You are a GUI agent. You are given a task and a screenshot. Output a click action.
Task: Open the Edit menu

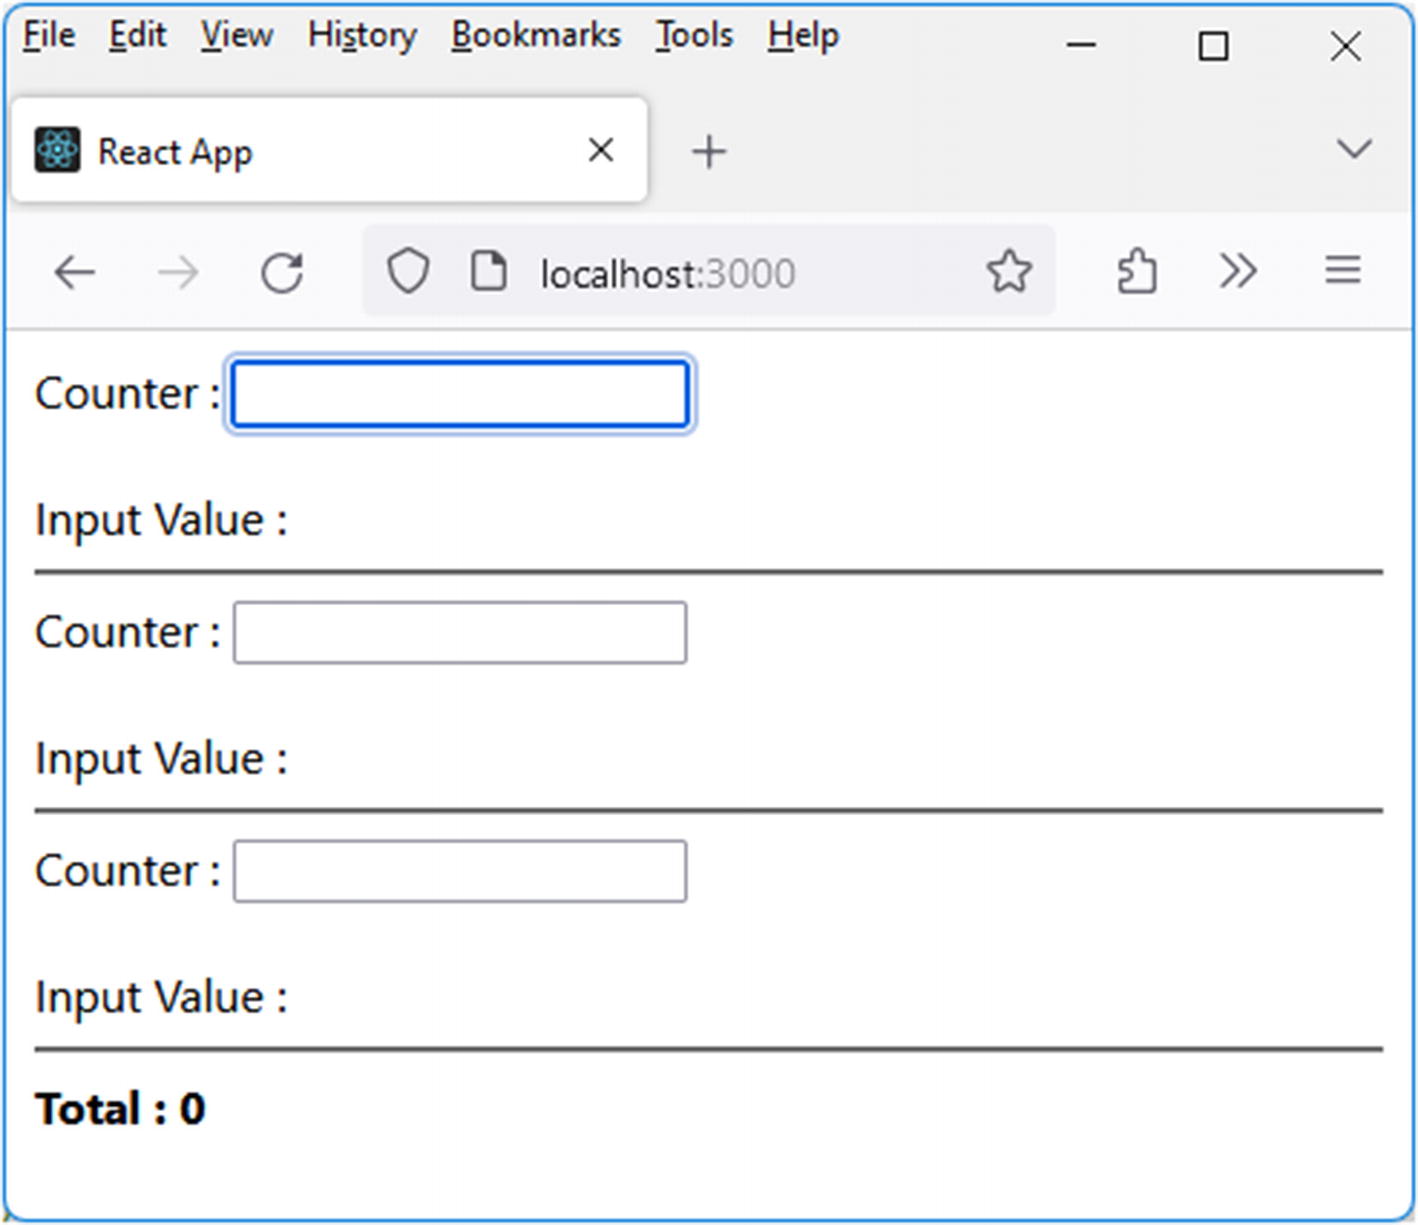pyautogui.click(x=137, y=35)
